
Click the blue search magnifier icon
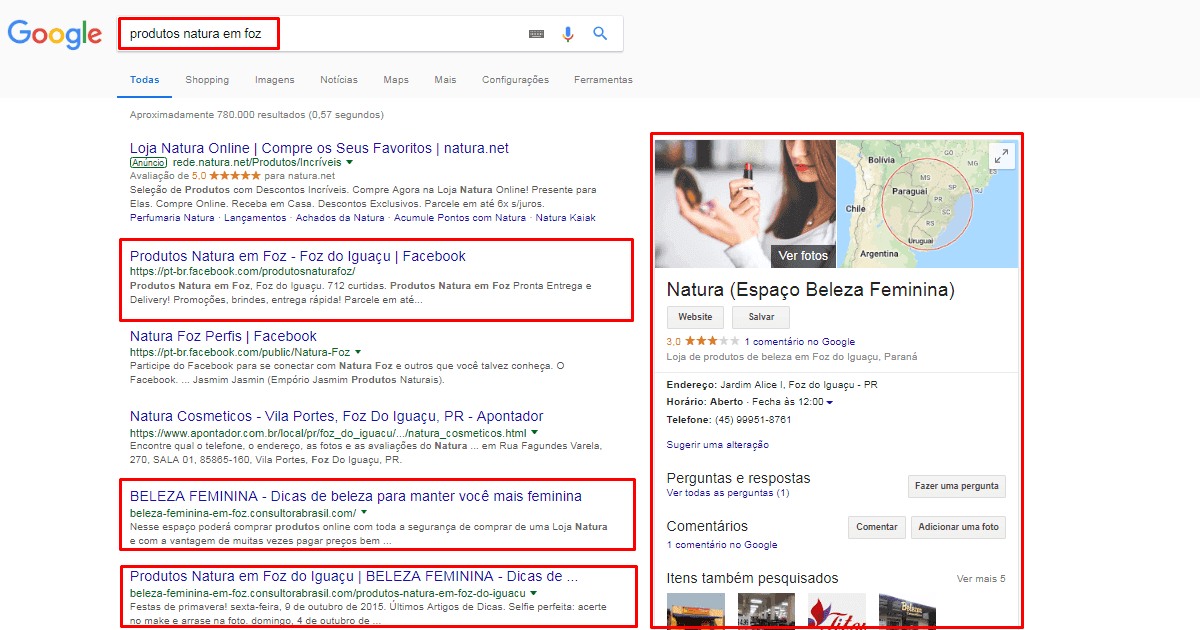pos(600,33)
